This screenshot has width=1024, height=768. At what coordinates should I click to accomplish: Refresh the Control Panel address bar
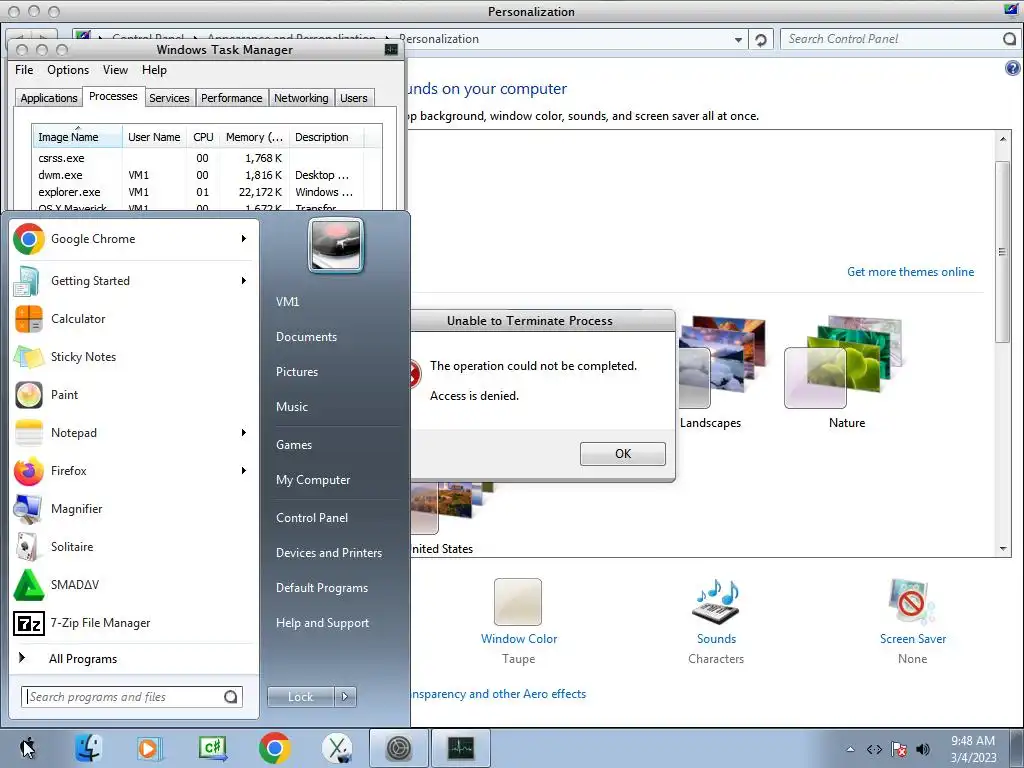coord(760,40)
